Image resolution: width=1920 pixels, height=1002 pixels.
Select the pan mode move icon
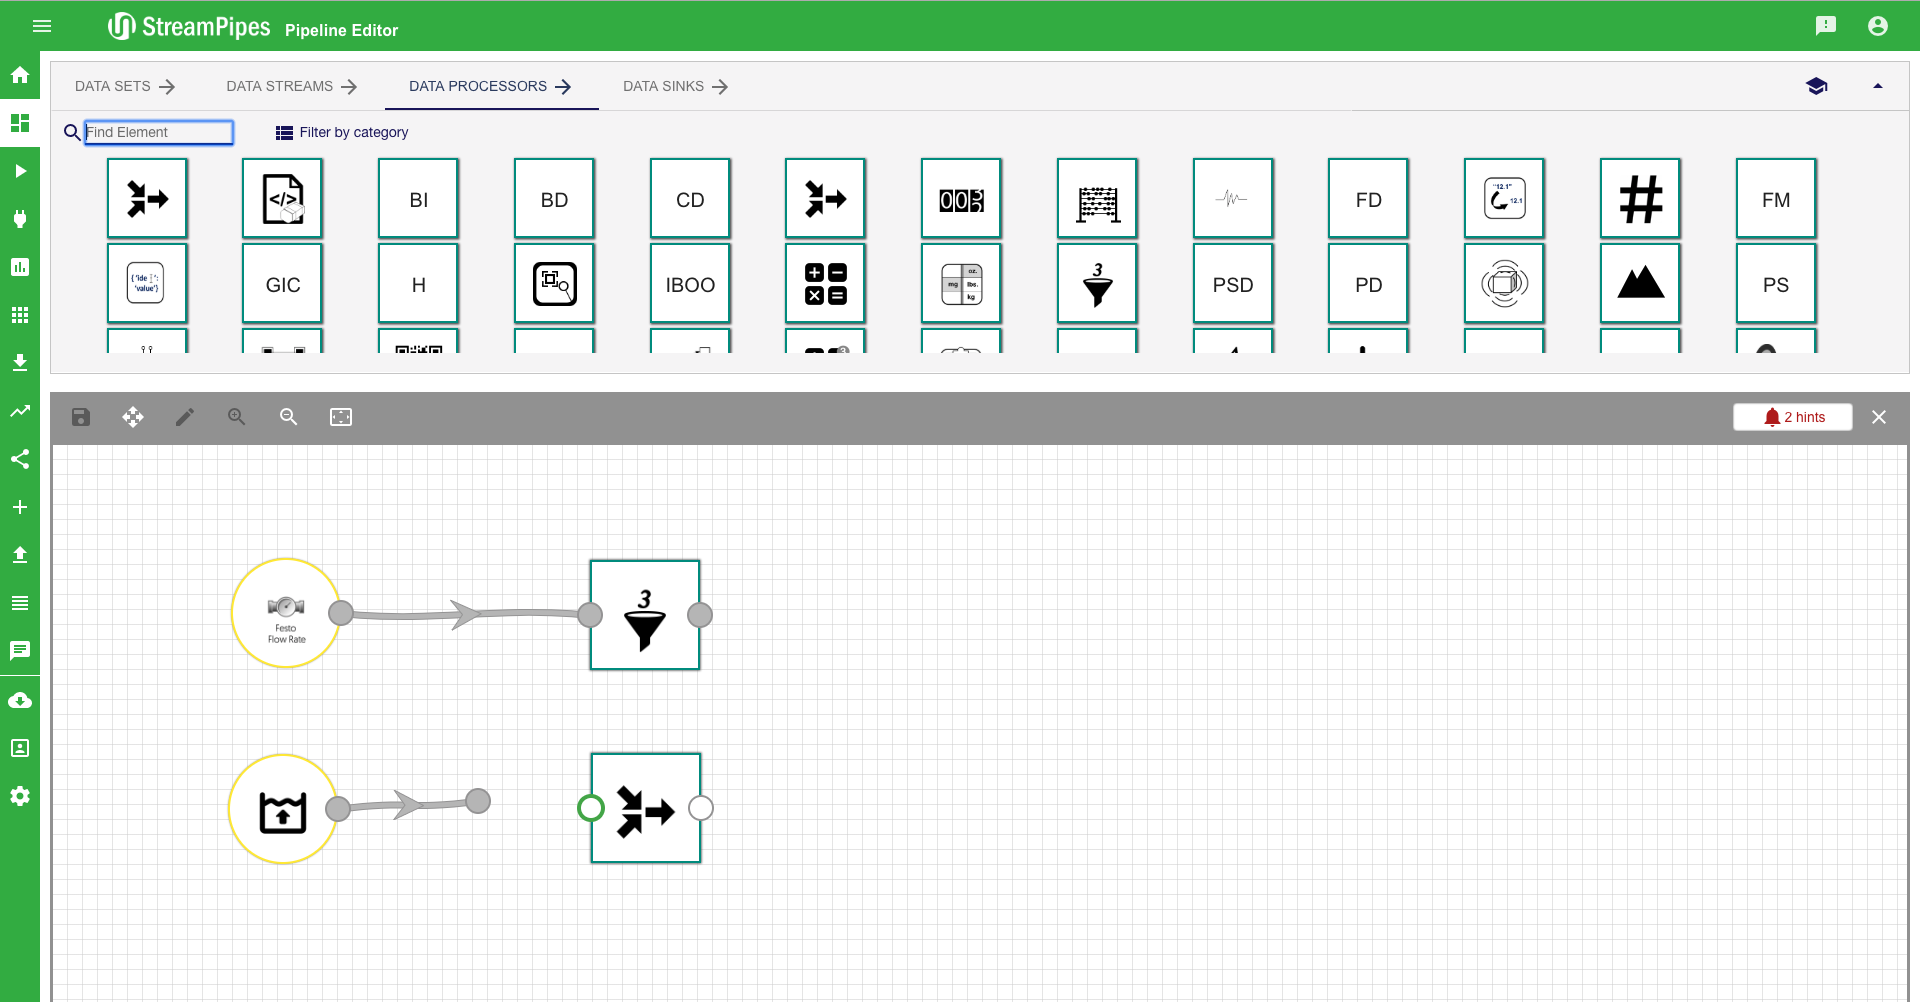[x=133, y=417]
